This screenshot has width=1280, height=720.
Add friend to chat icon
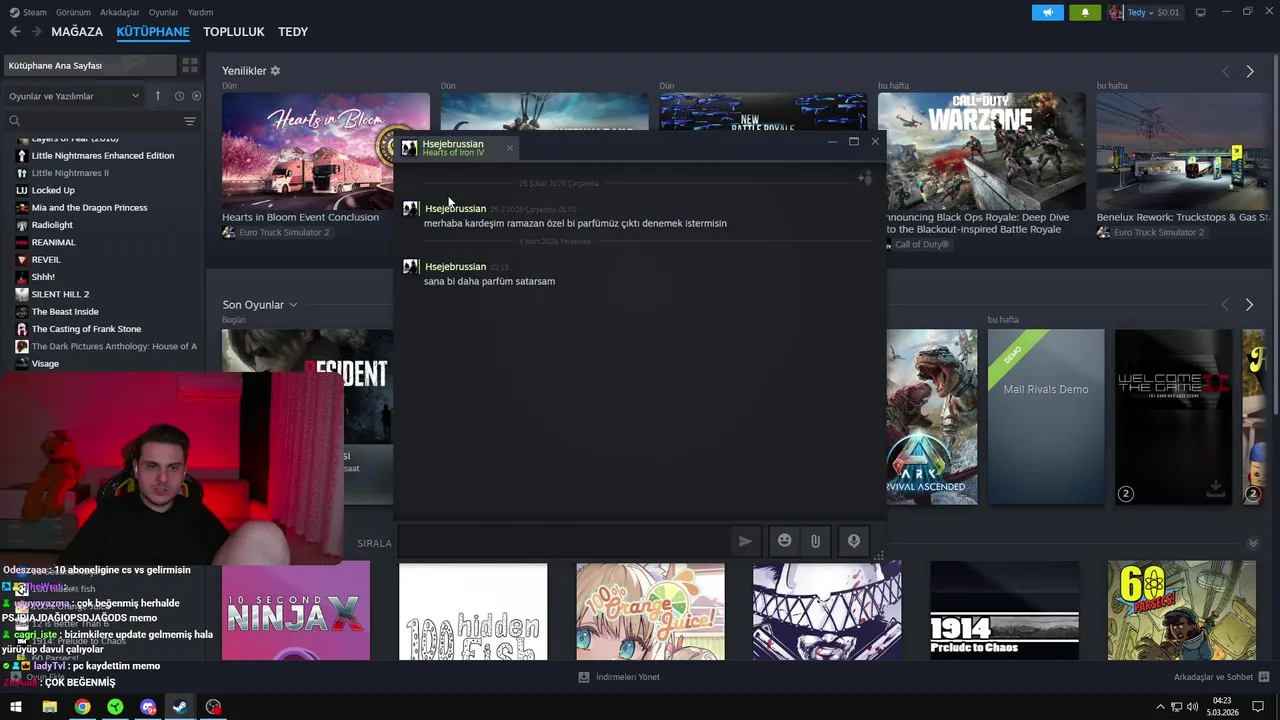(865, 179)
